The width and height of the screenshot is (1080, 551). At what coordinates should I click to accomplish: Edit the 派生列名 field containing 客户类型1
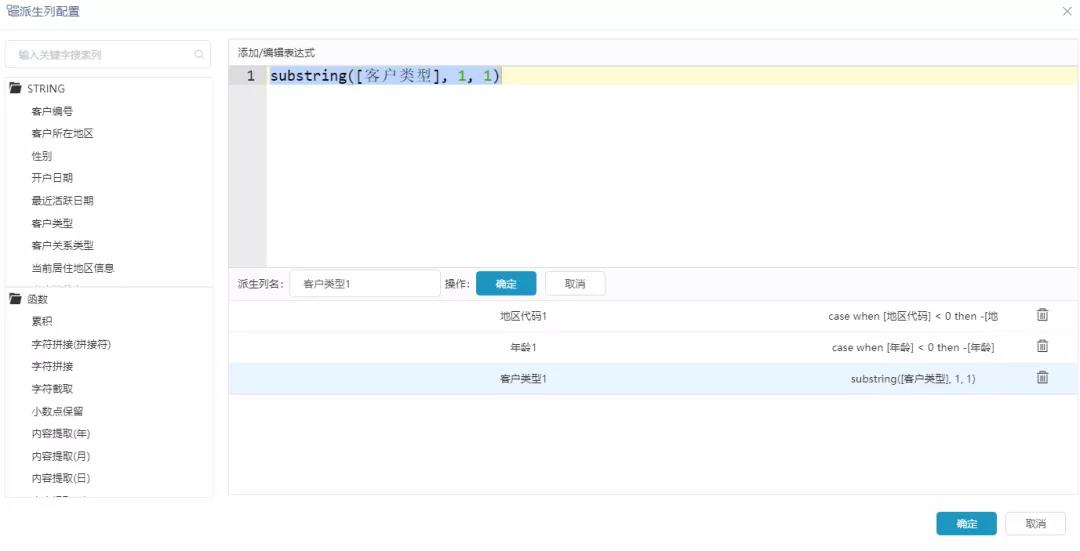pos(364,283)
